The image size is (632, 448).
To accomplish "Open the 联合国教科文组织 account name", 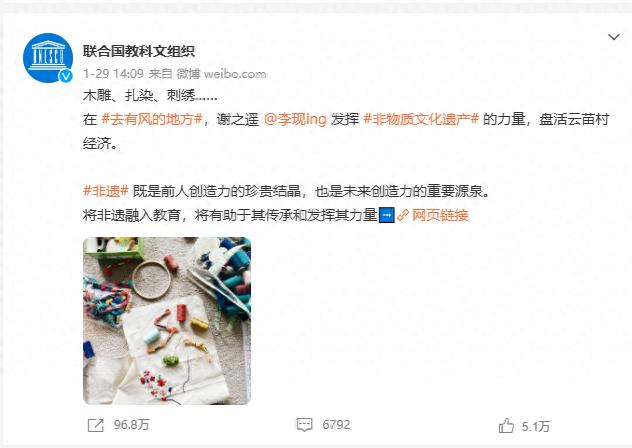I will [x=139, y=51].
